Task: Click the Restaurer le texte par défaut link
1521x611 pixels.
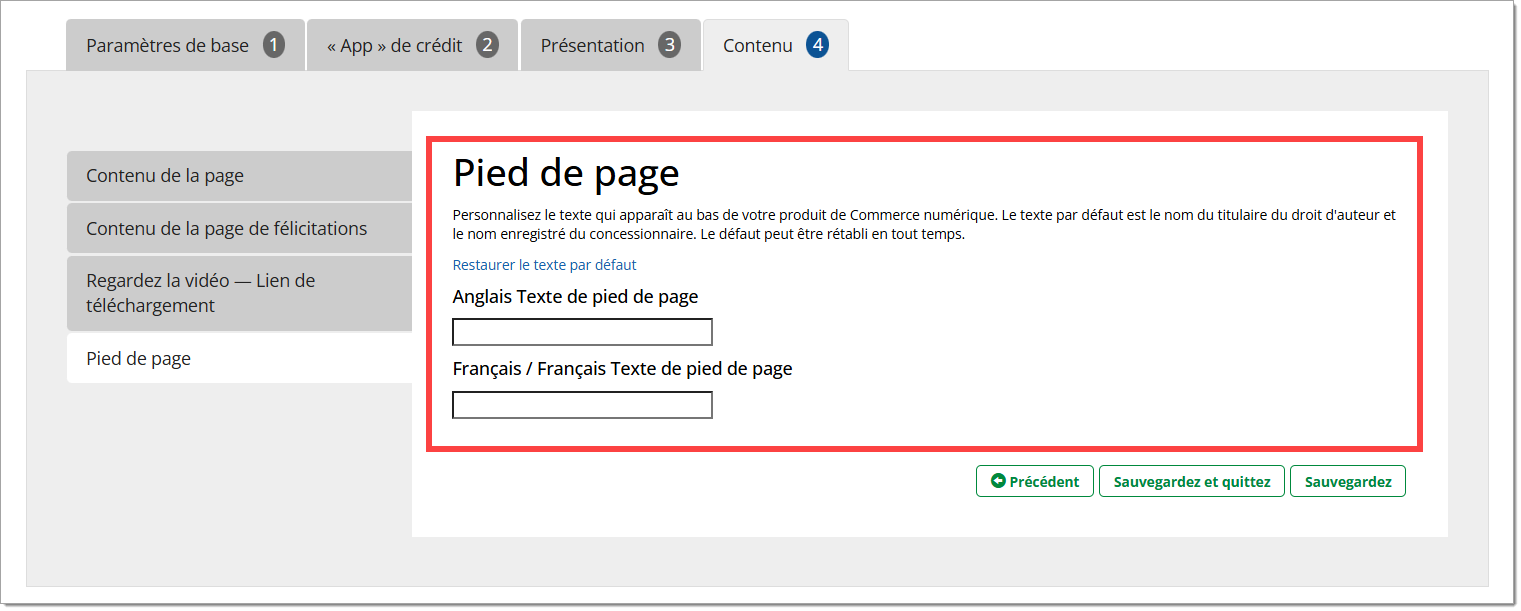Action: click(x=544, y=265)
